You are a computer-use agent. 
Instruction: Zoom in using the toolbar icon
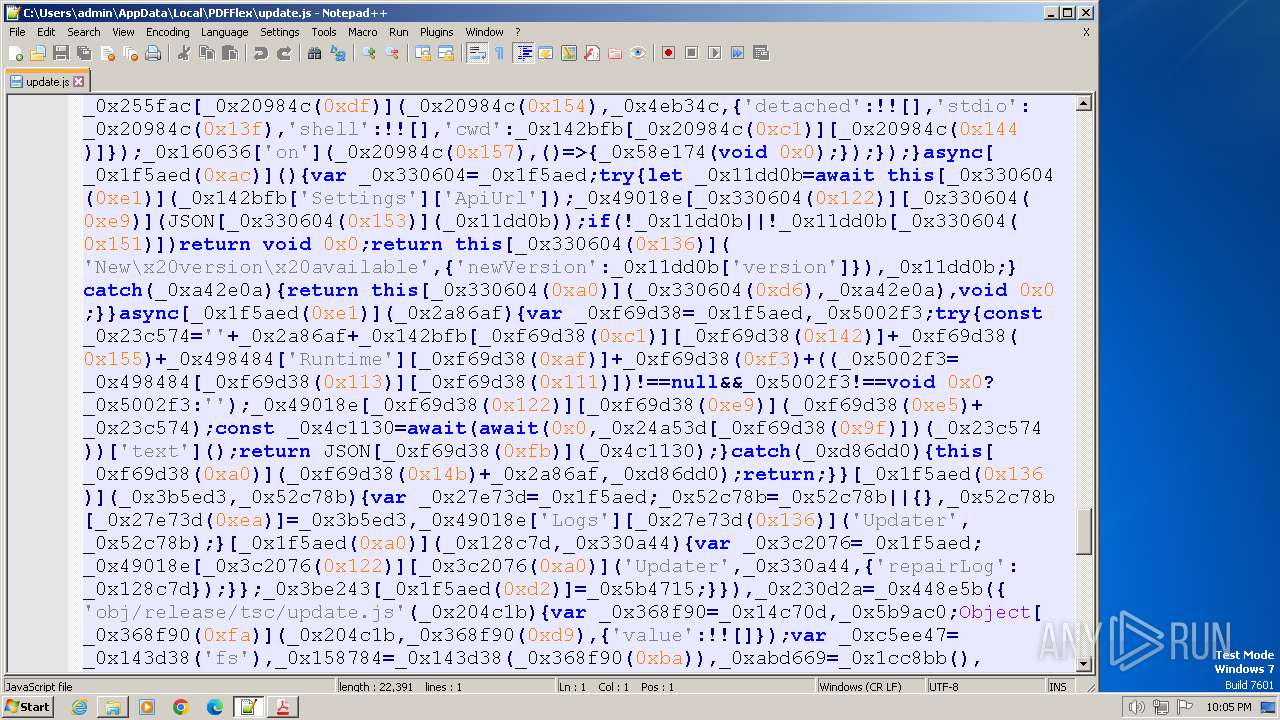click(x=369, y=53)
